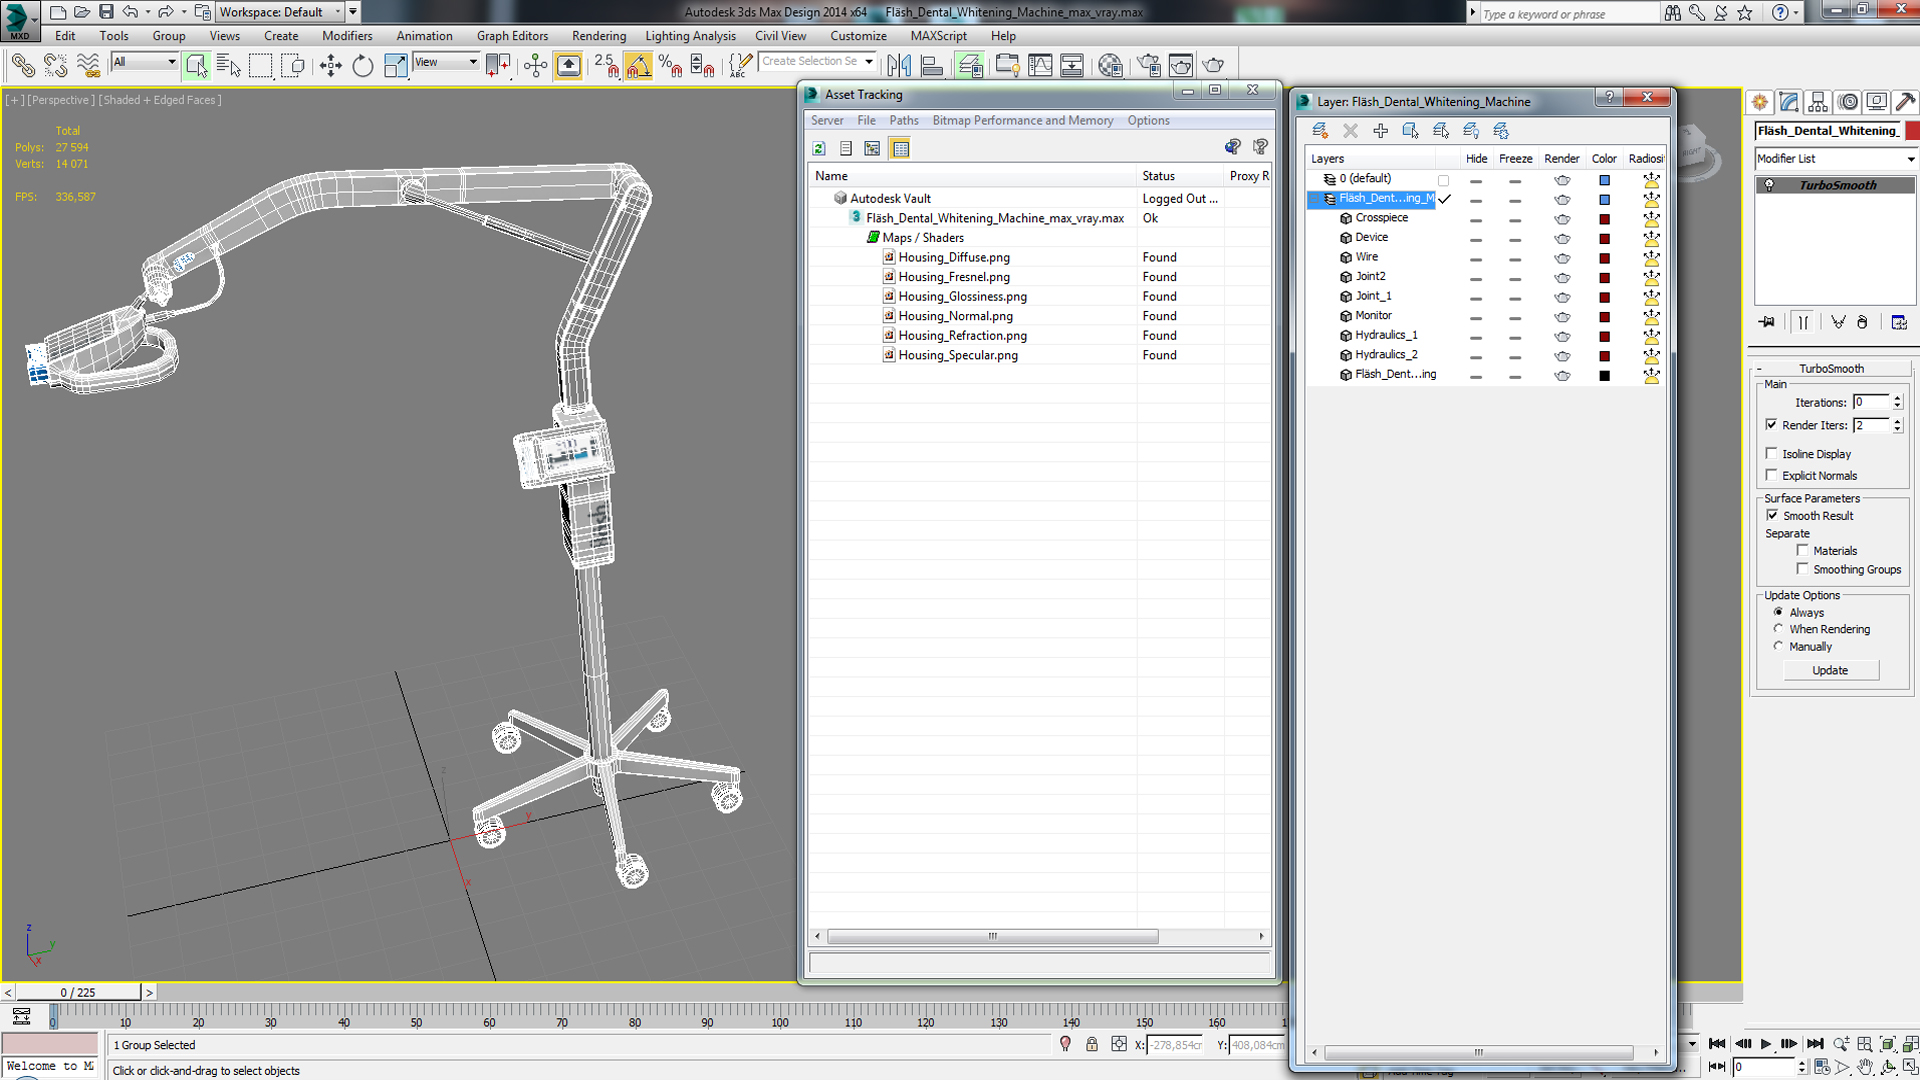This screenshot has width=1920, height=1080.
Task: Toggle render teapot for Monitor row
Action: tap(1562, 316)
